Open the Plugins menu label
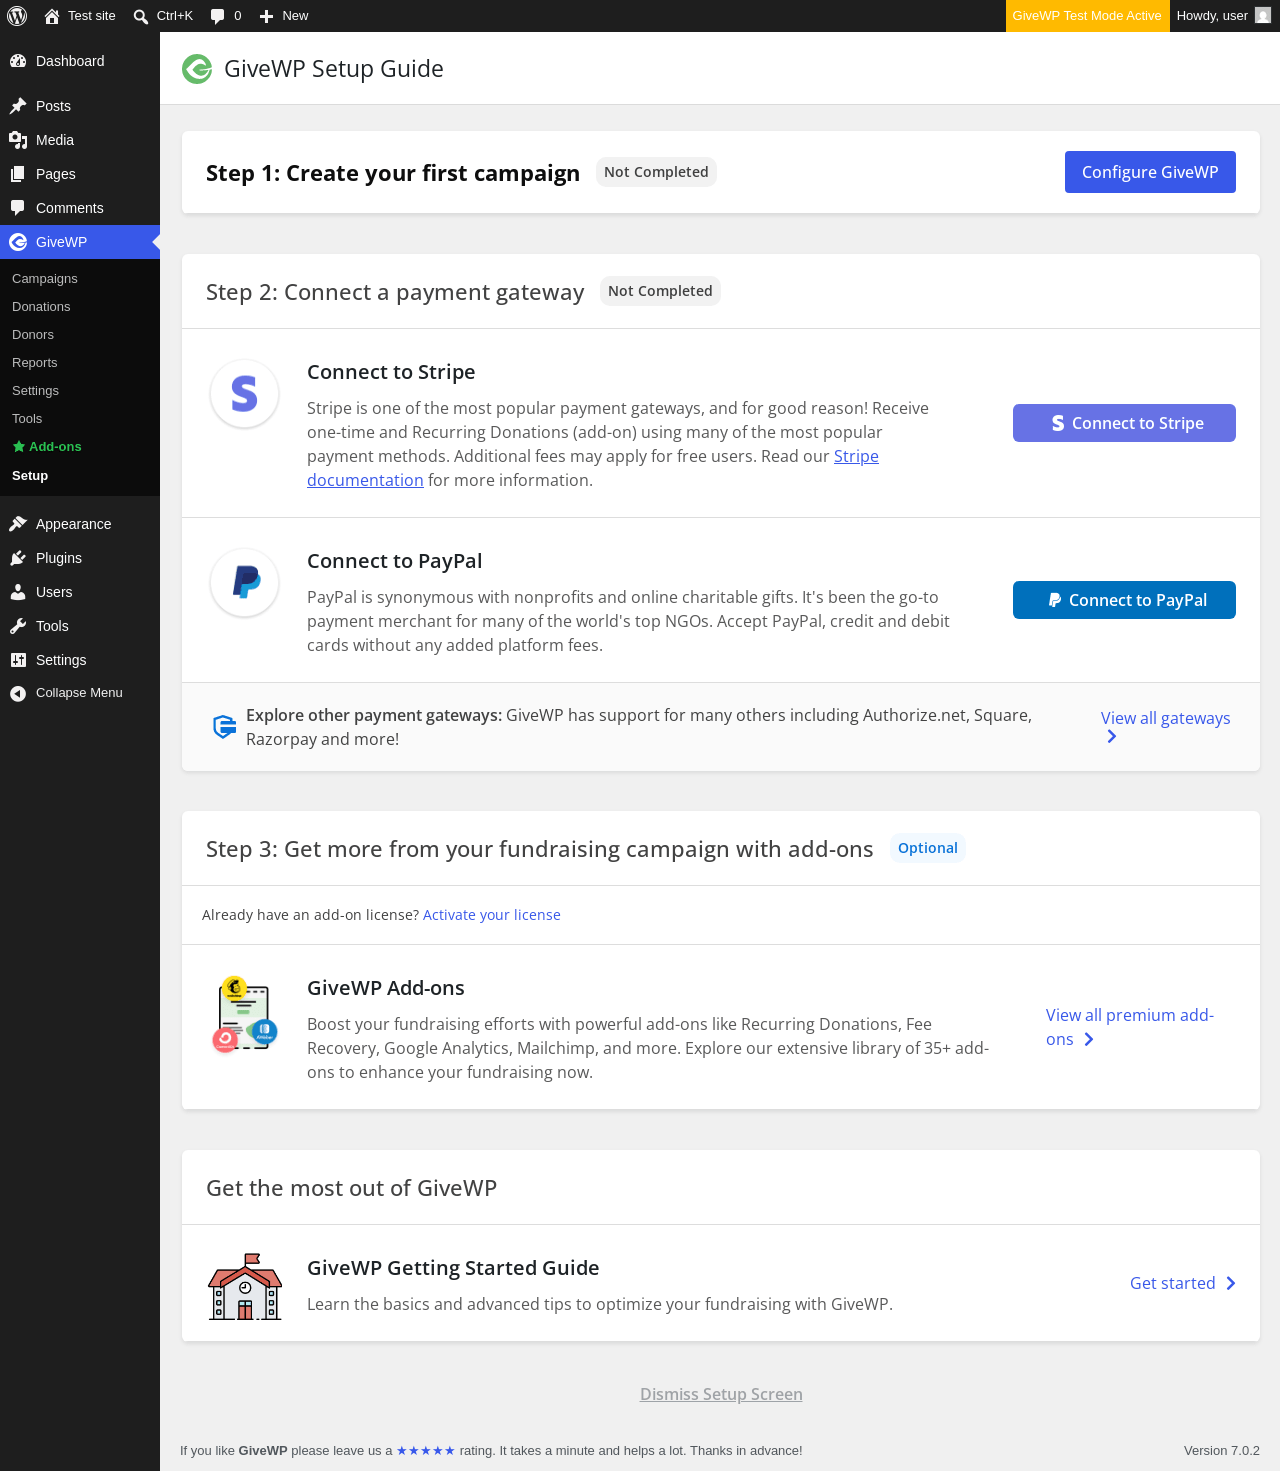 tap(59, 558)
